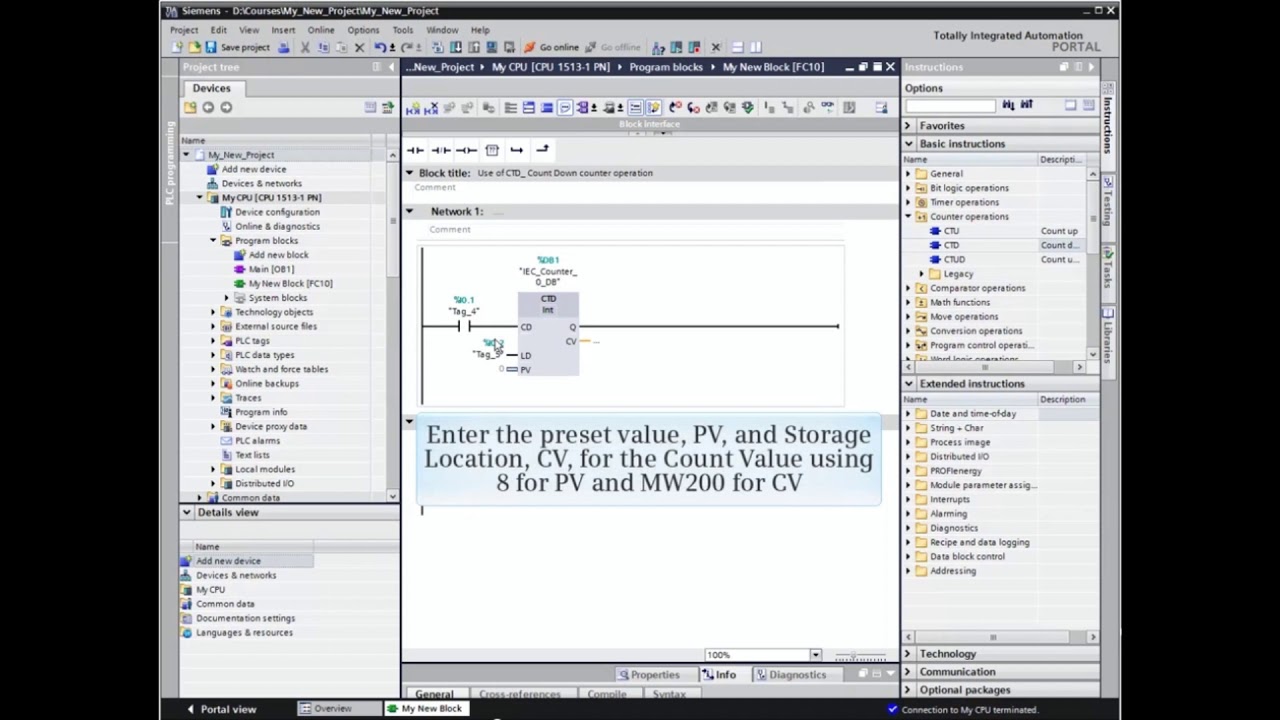Screen dimensions: 1280x720
Task: Insert an empty box instruction
Action: click(x=492, y=150)
